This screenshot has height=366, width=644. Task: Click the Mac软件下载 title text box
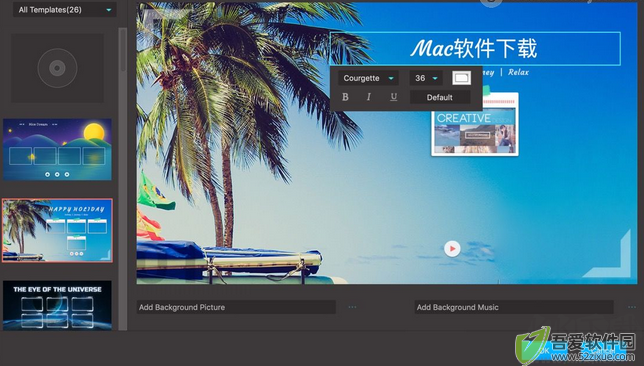pyautogui.click(x=475, y=48)
